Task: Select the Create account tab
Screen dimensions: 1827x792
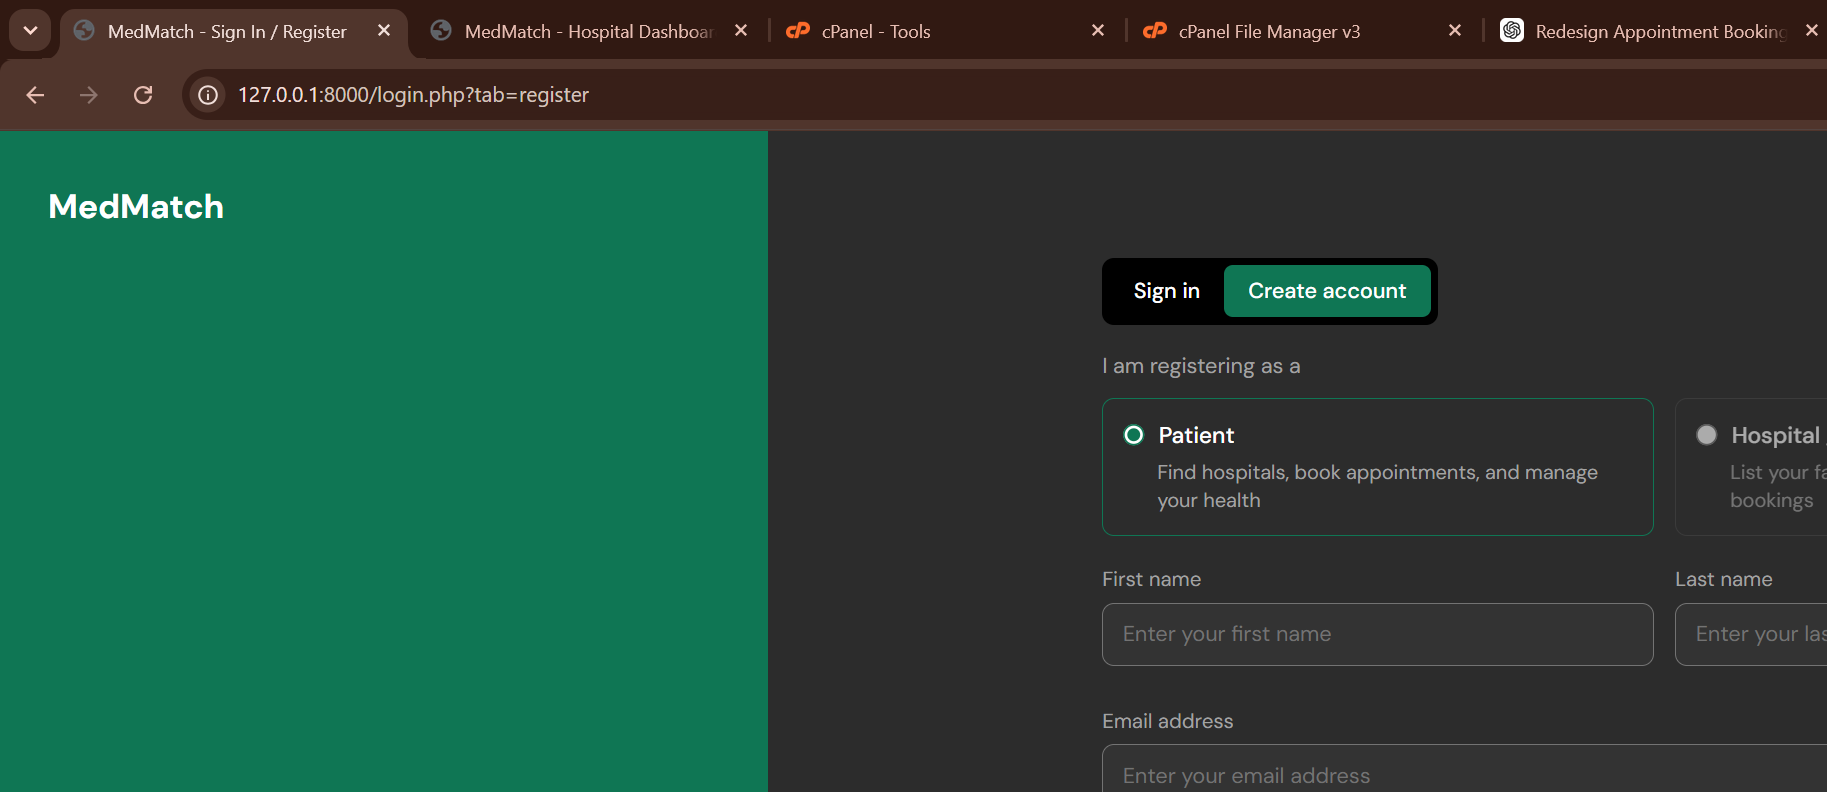Action: [x=1327, y=291]
